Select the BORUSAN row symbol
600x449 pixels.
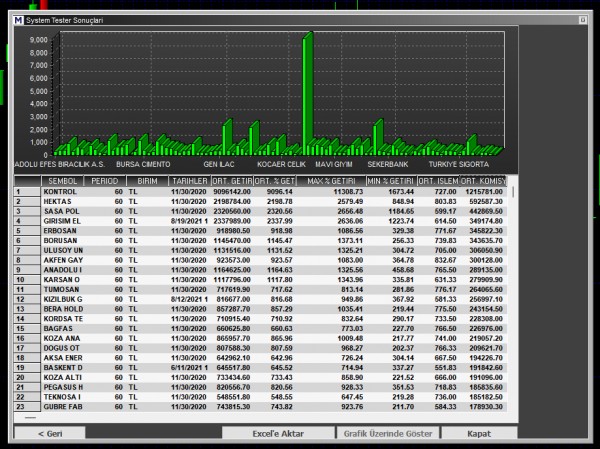tap(60, 240)
